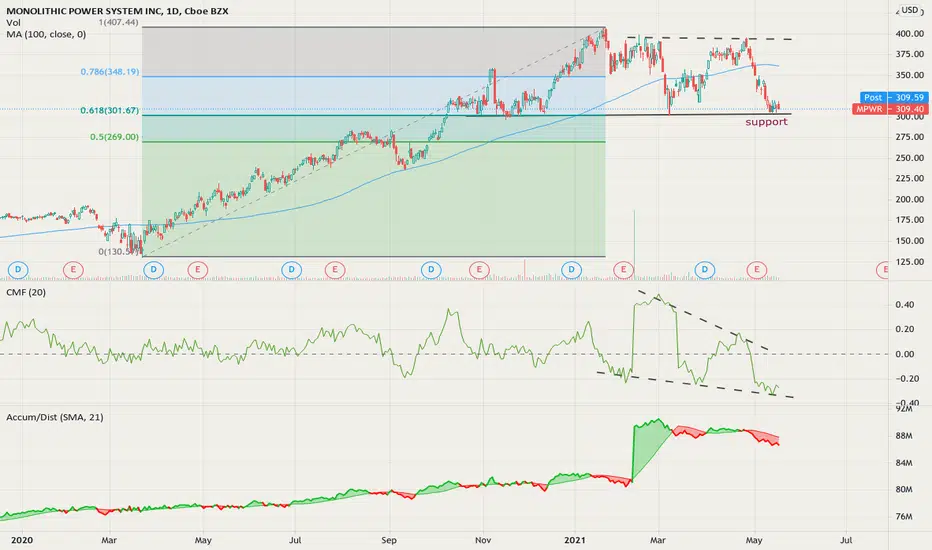Click the Post 309.59 price label
This screenshot has width=932, height=550.
point(894,98)
